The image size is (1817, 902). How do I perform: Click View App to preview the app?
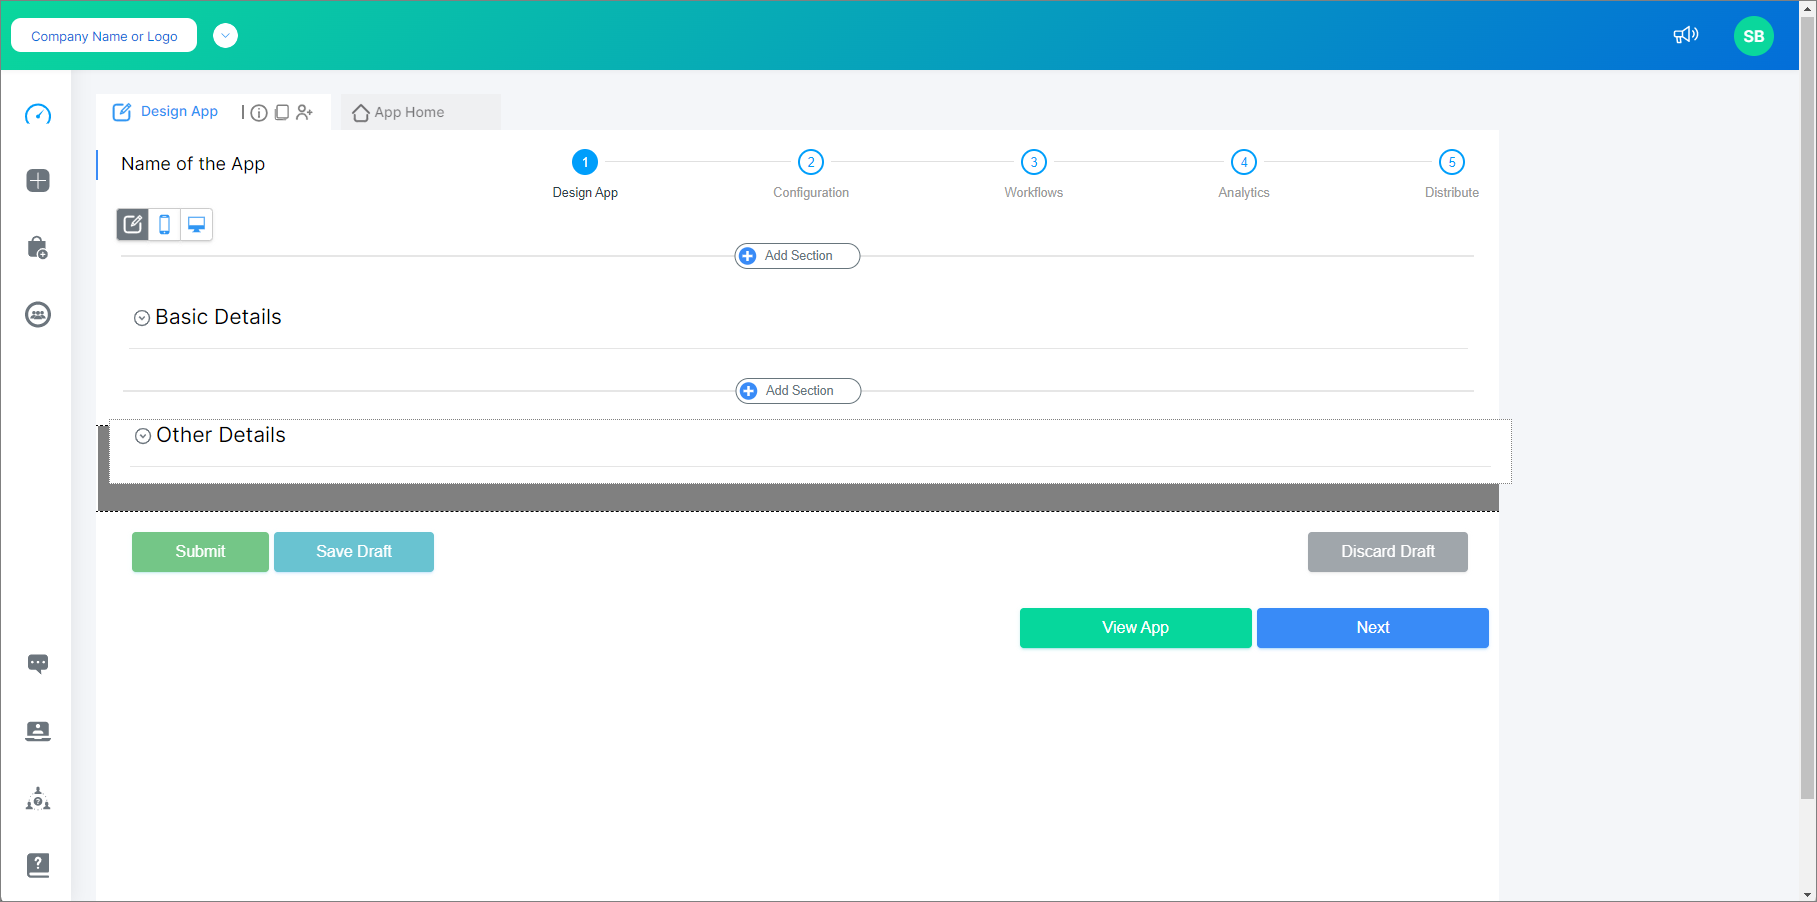point(1135,627)
